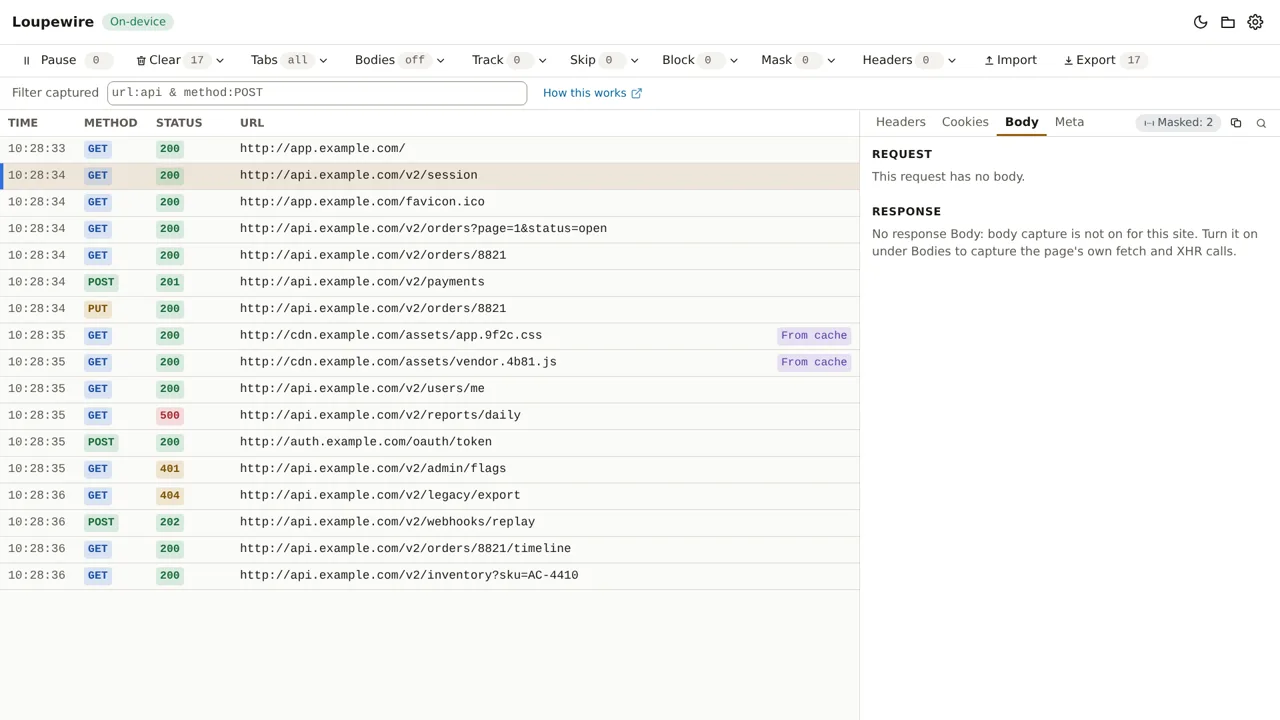Open the How this works link
1280x720 pixels.
[592, 93]
